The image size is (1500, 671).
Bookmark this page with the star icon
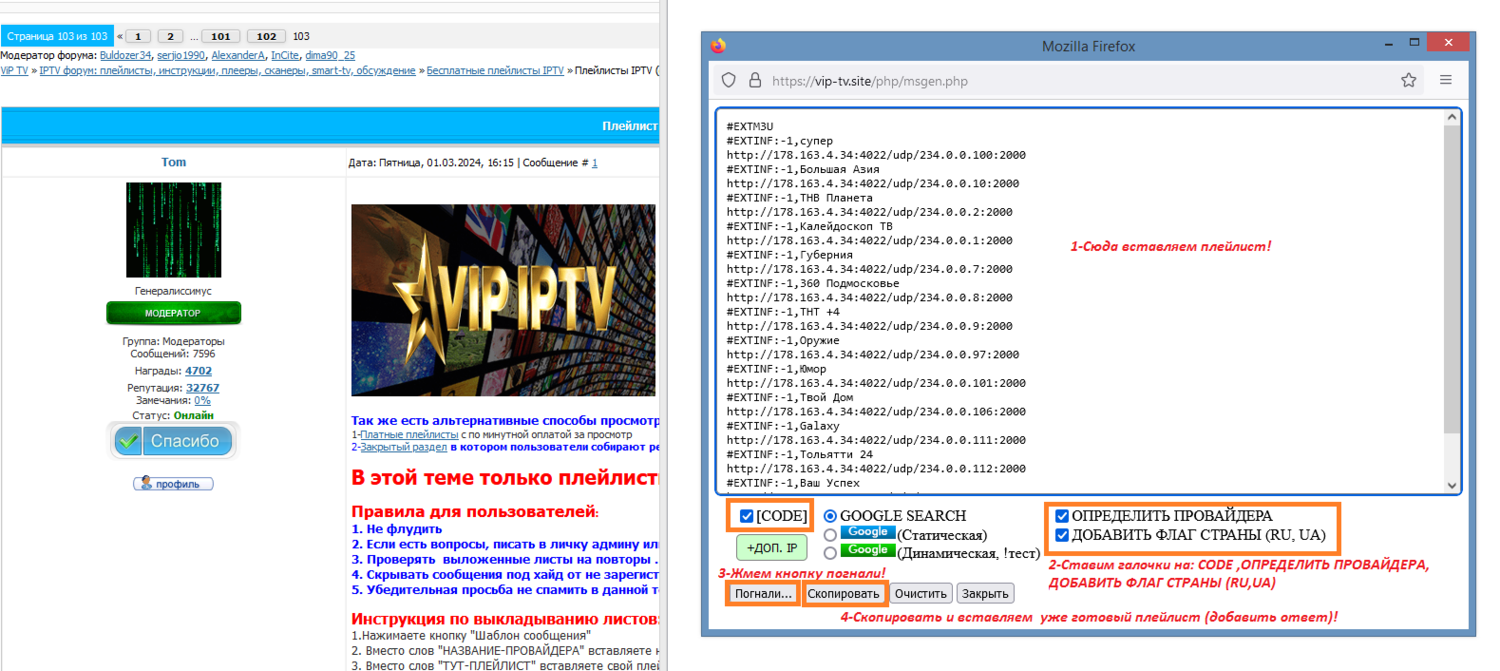[x=1408, y=81]
